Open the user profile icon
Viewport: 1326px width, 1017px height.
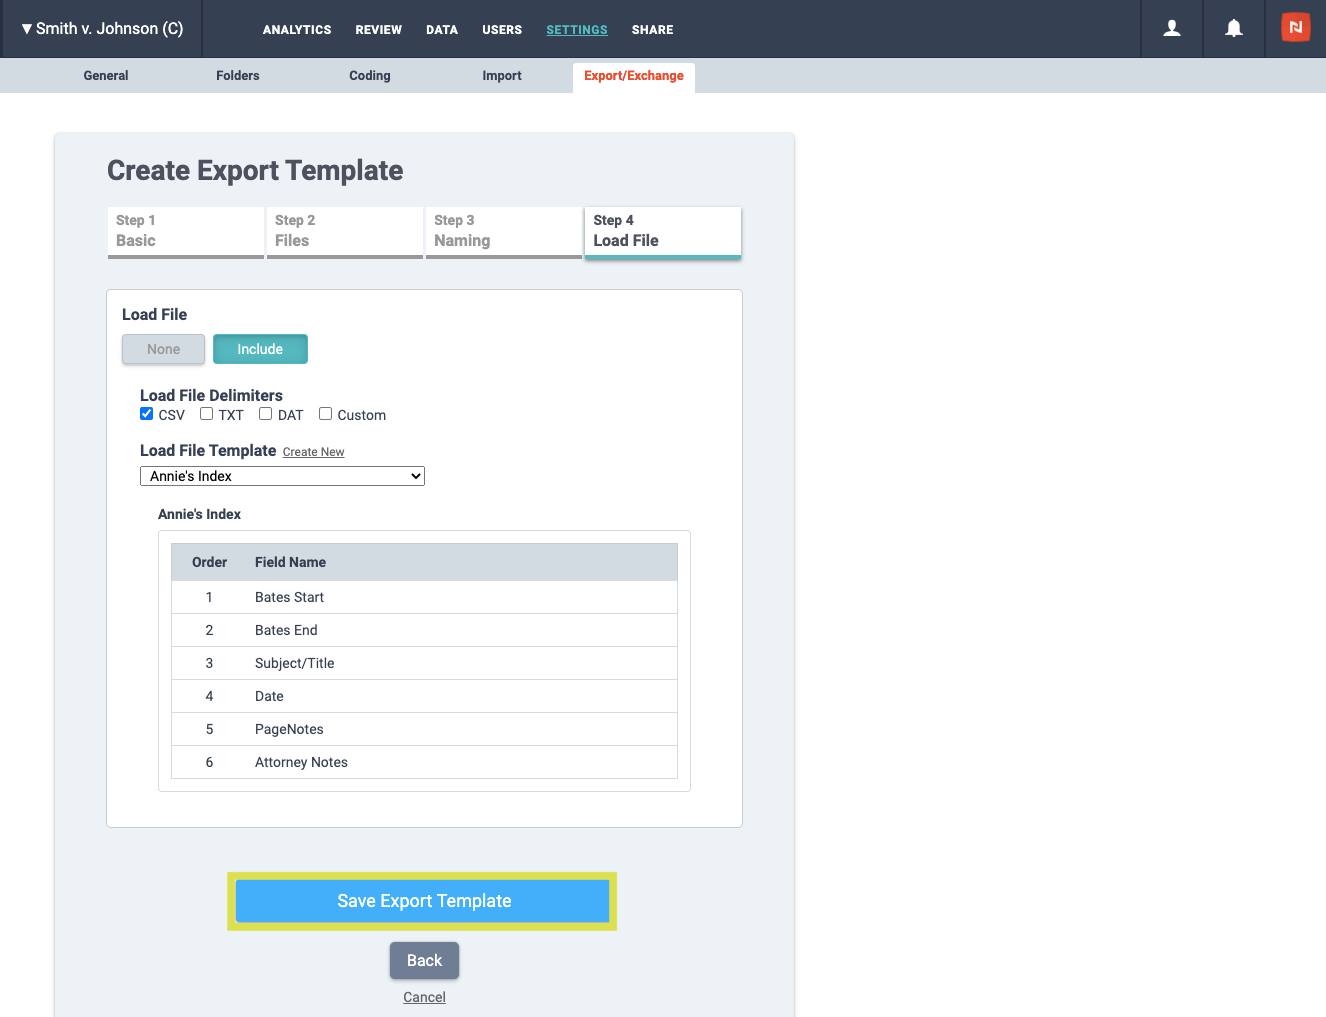click(x=1172, y=29)
